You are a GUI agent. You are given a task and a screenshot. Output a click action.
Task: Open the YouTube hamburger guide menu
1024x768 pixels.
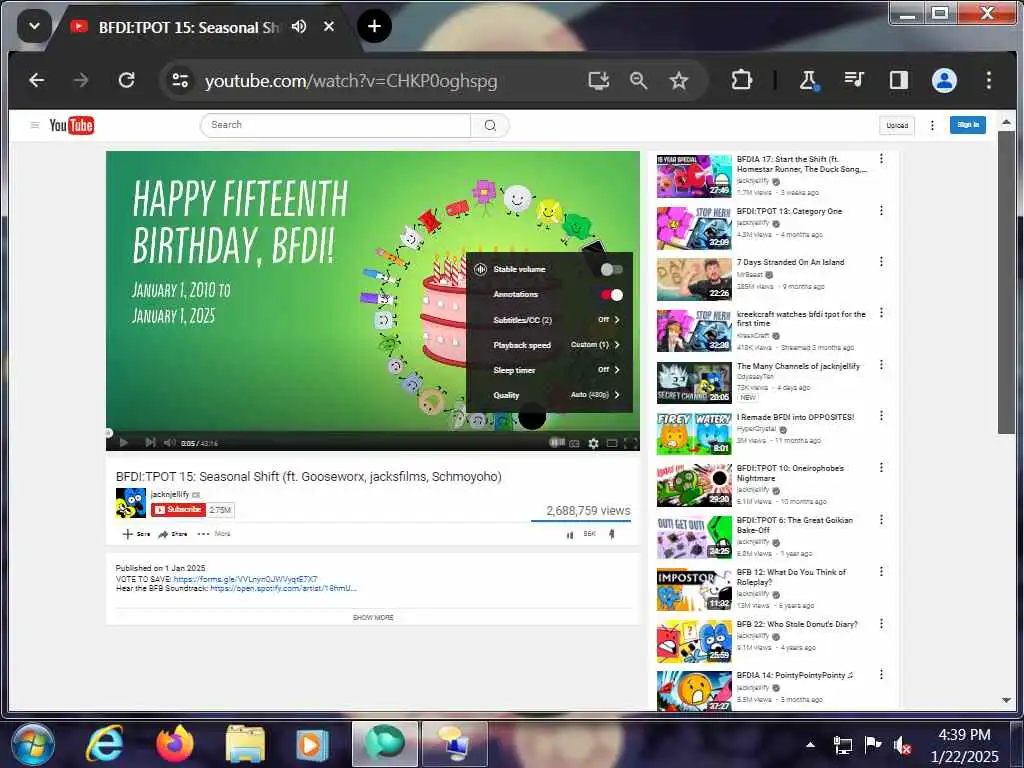[35, 125]
